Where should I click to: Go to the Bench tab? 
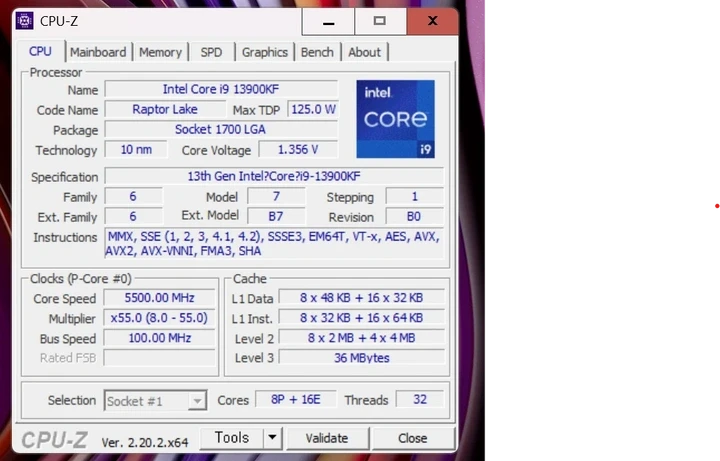(x=317, y=52)
